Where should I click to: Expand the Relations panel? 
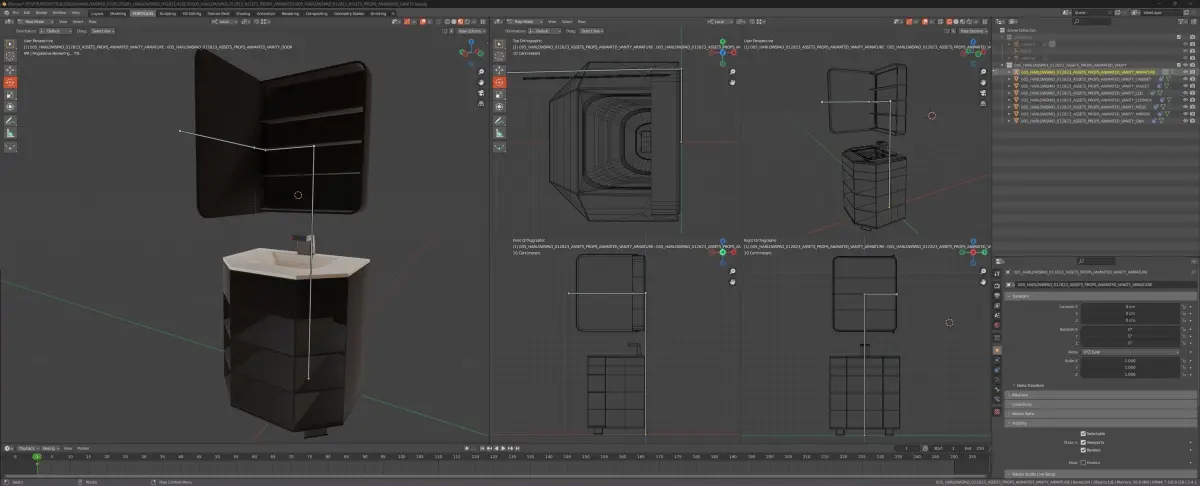click(x=1100, y=394)
